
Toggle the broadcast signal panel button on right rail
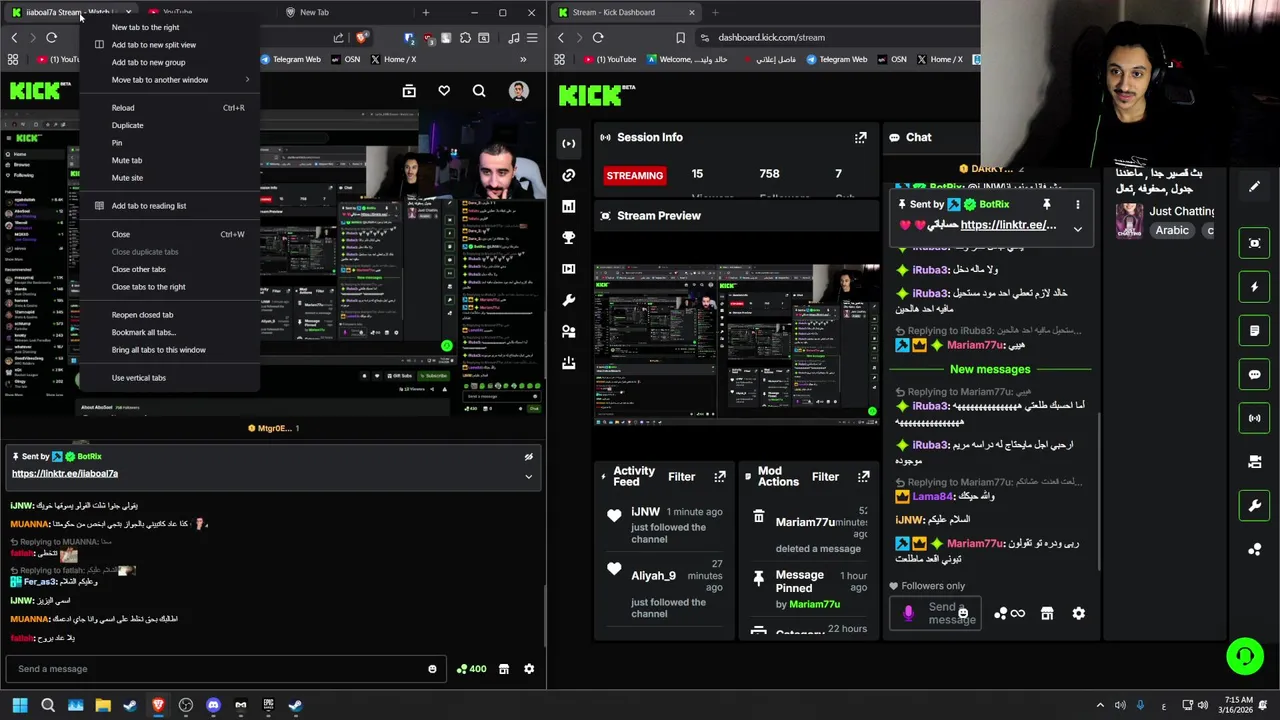point(1254,418)
